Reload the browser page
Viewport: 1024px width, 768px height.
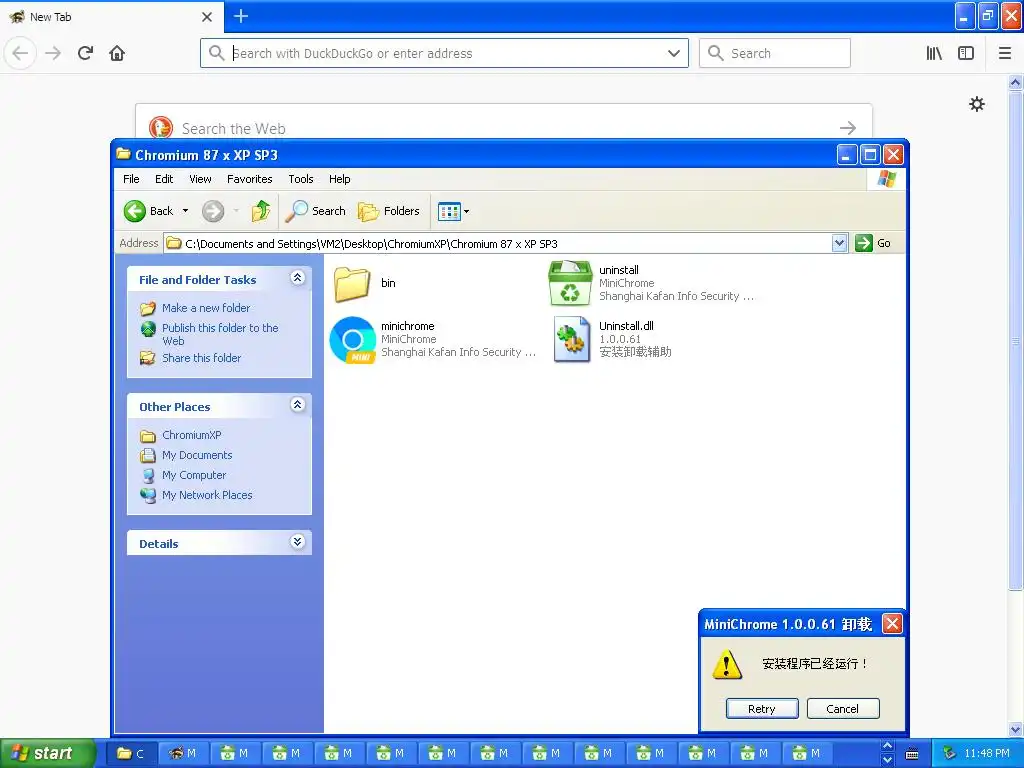(86, 53)
